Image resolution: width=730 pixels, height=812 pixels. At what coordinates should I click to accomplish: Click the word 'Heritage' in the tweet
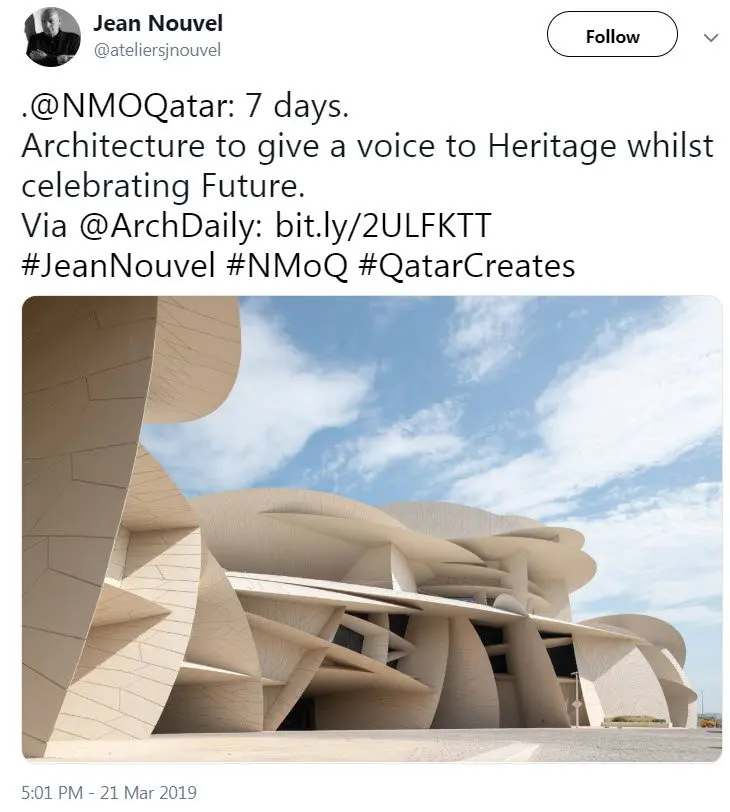point(552,147)
